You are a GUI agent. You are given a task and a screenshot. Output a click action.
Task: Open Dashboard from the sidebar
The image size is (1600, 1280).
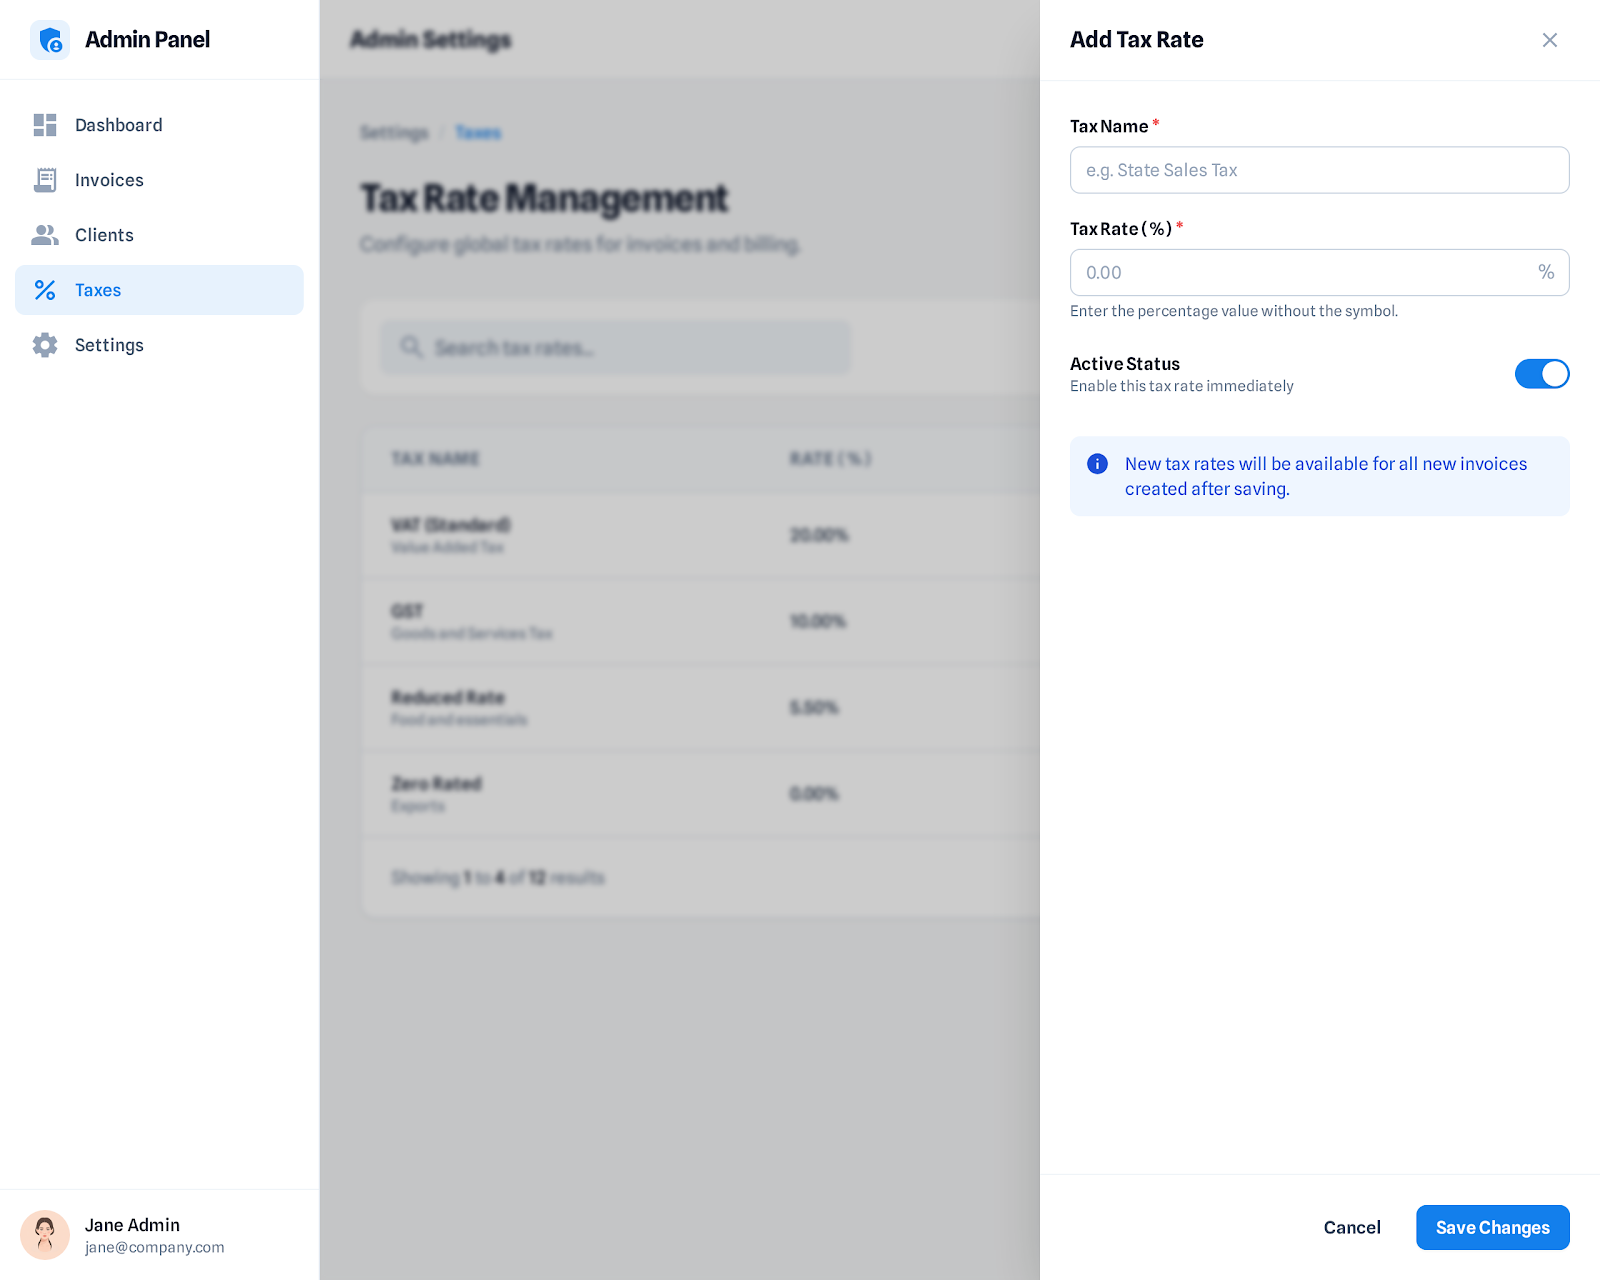point(118,125)
